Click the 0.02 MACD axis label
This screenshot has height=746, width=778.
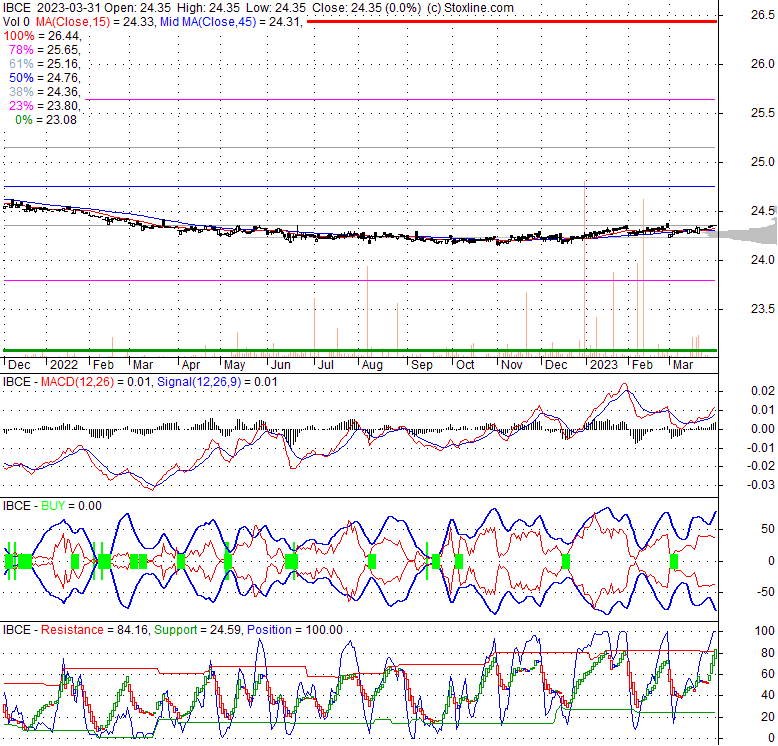pyautogui.click(x=763, y=391)
